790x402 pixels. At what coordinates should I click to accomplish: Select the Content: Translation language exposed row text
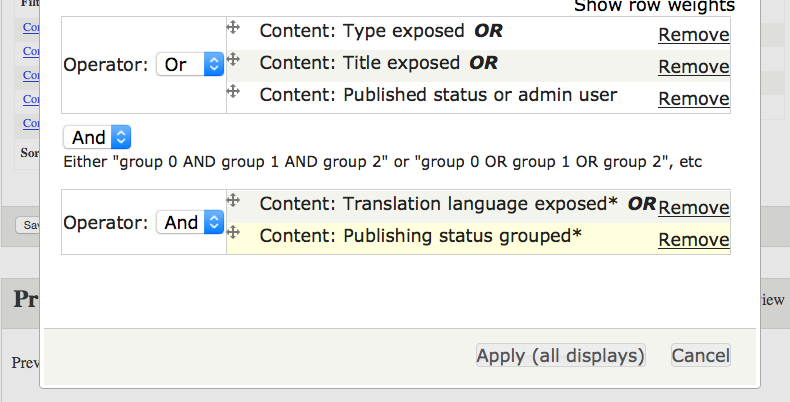(439, 204)
